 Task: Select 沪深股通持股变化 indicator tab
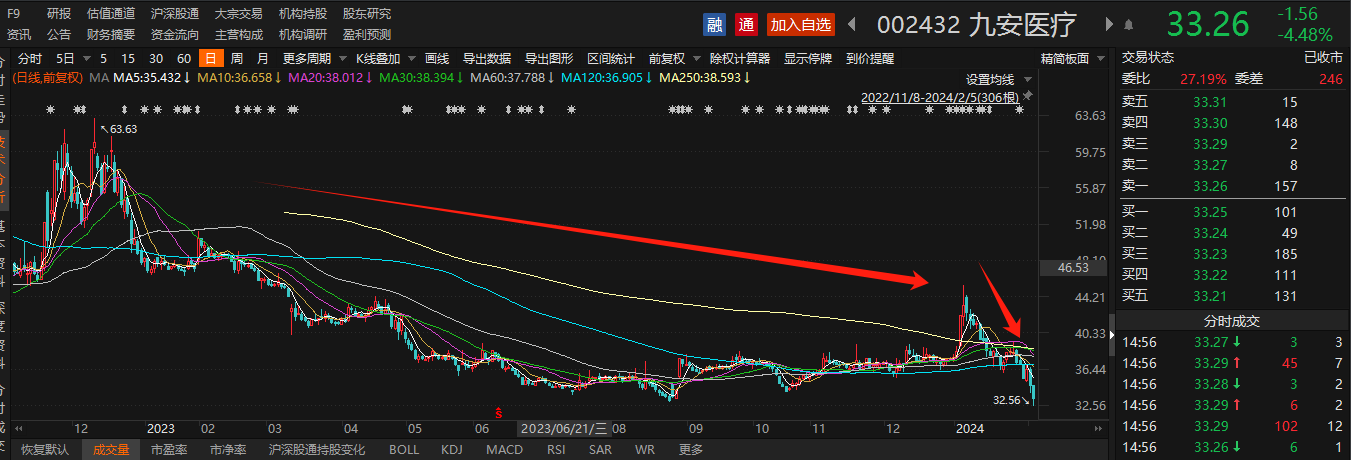(x=317, y=450)
